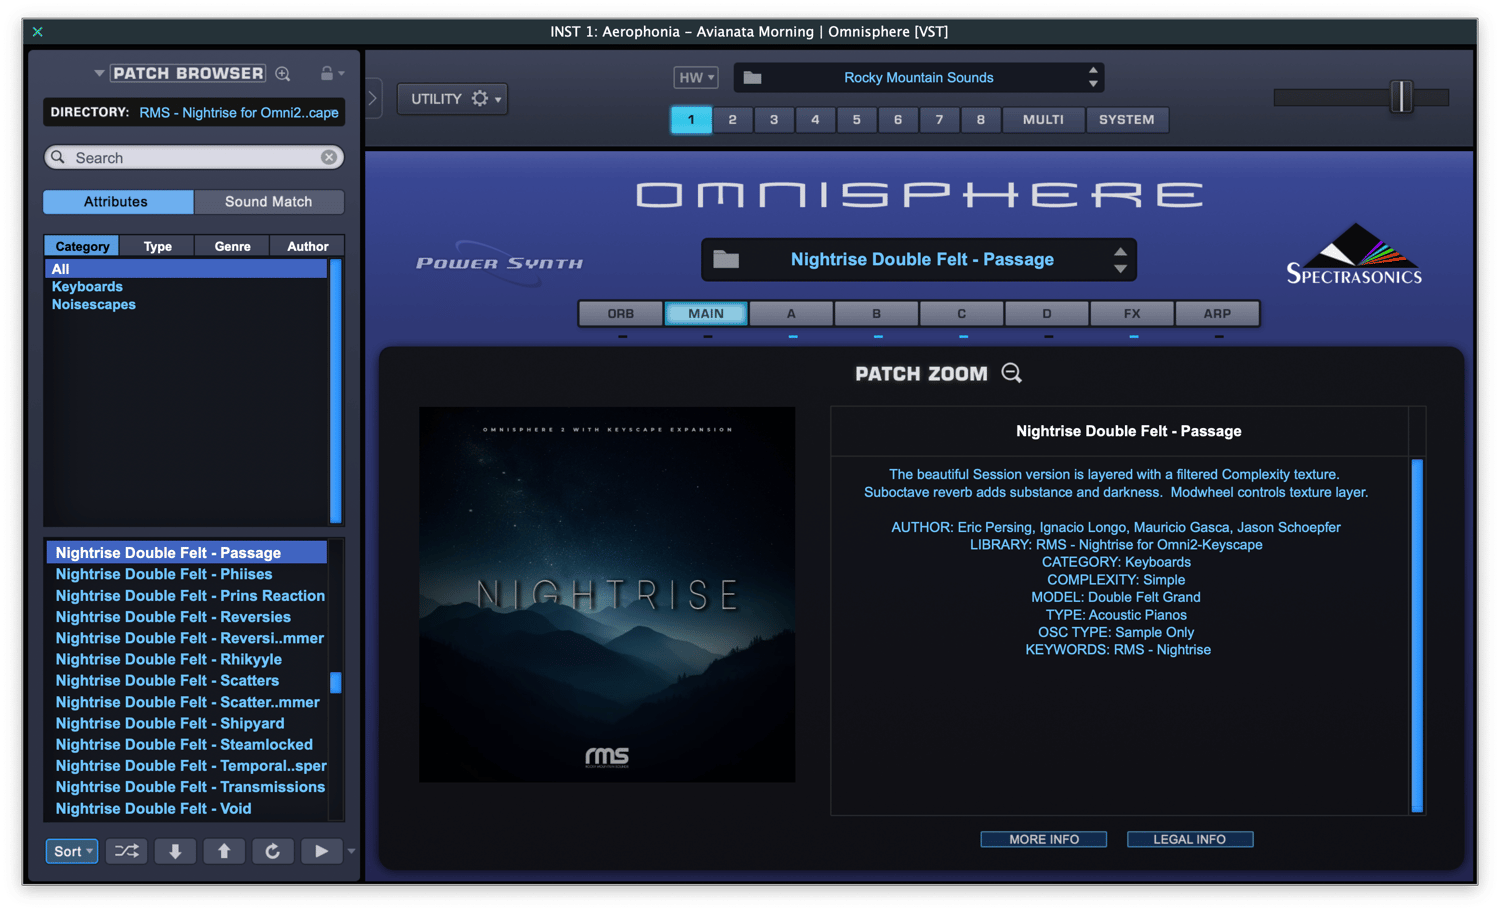The height and width of the screenshot is (911, 1500).
Task: Select previous patch with up arrow
Action: point(224,851)
